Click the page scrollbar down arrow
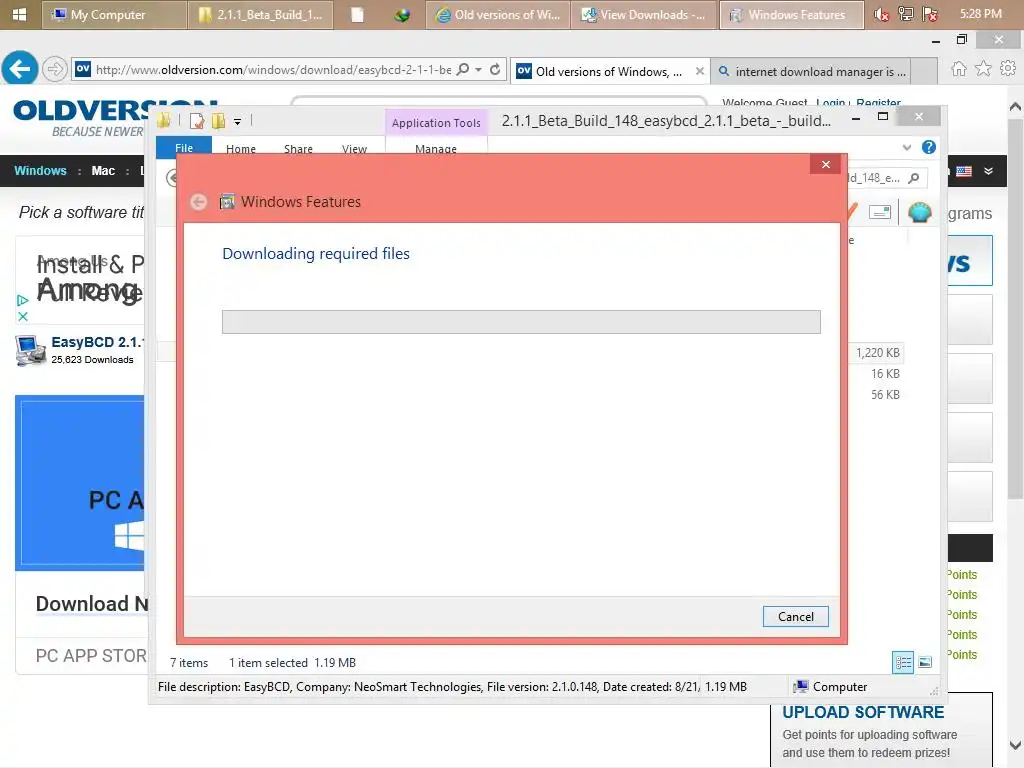 pyautogui.click(x=1015, y=745)
